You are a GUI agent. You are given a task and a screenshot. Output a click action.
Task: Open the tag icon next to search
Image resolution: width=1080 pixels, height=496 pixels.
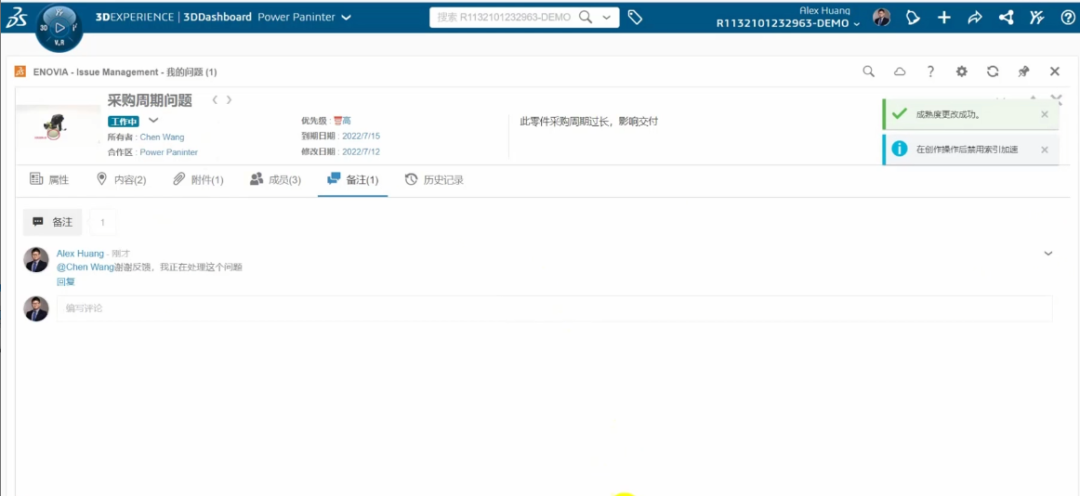635,17
